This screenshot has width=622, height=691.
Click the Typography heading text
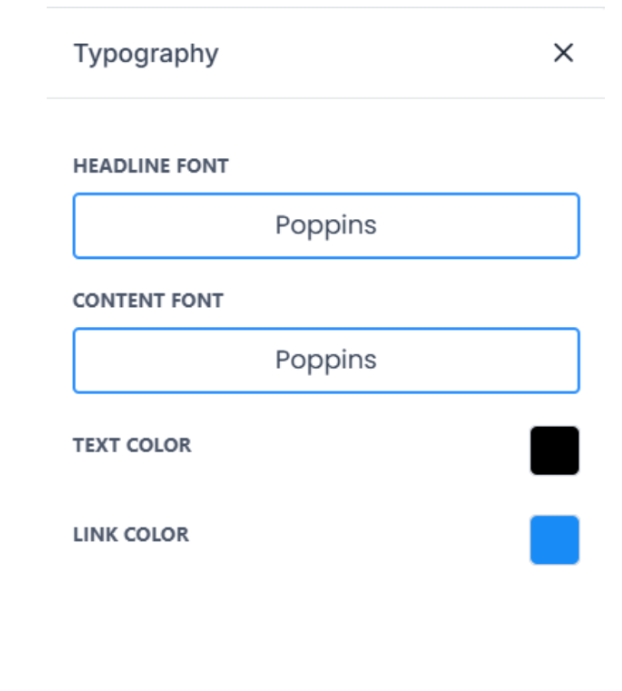[146, 53]
